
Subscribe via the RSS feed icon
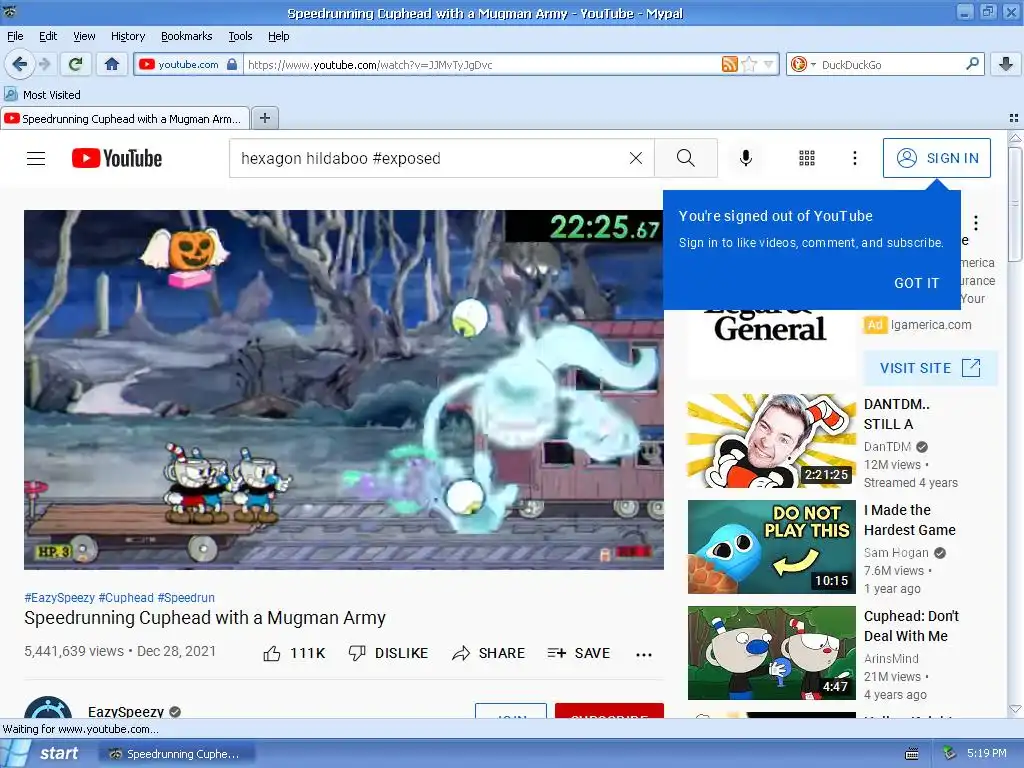(729, 64)
